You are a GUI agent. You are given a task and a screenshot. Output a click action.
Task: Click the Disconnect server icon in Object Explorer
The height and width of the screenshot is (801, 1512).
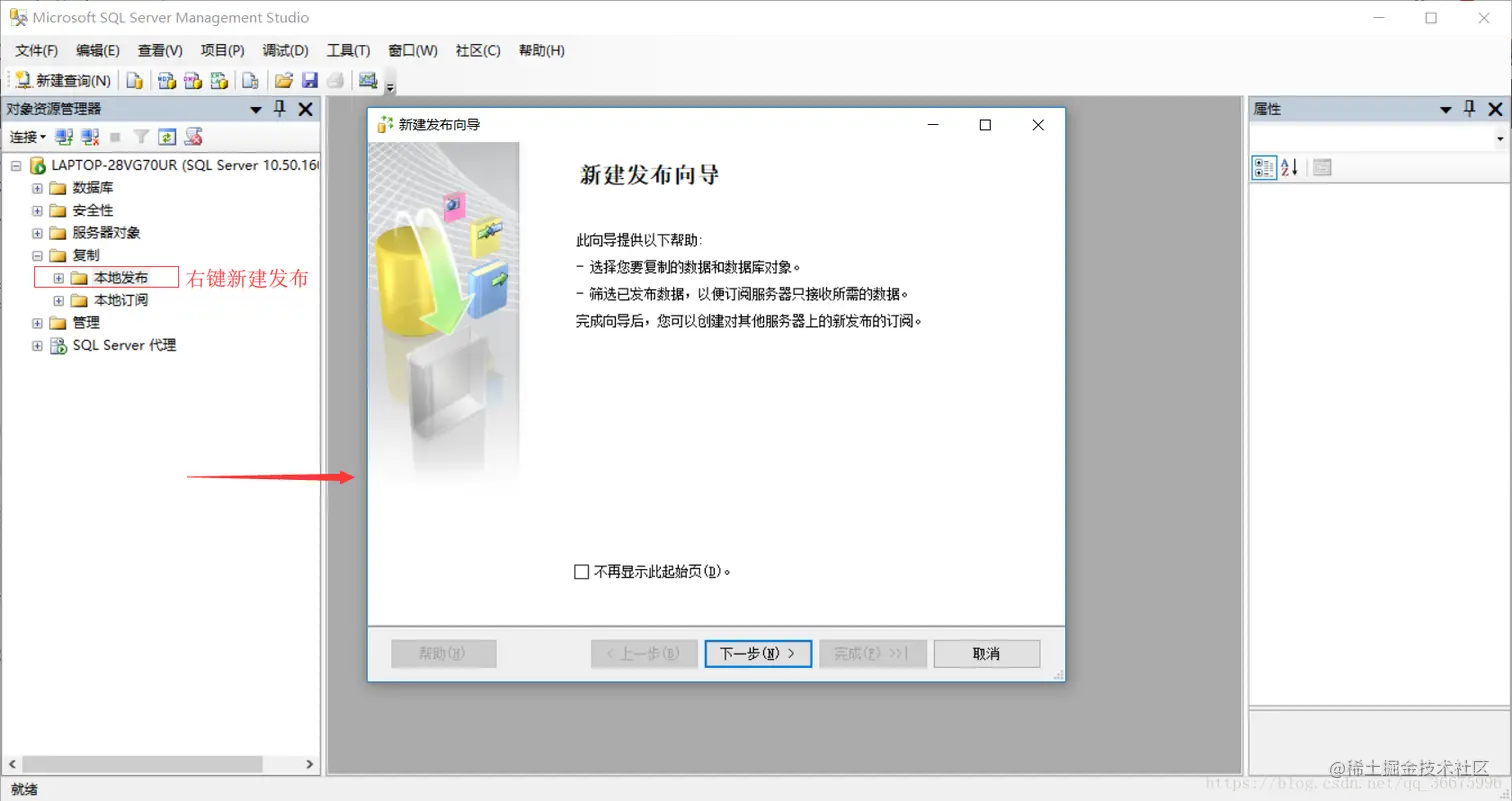point(89,136)
